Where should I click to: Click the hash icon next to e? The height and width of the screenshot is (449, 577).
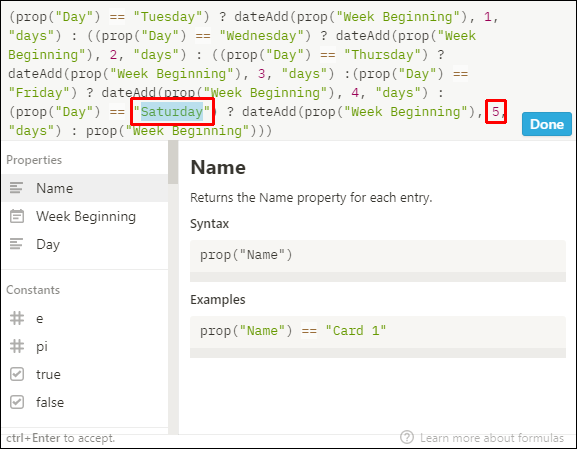point(17,318)
